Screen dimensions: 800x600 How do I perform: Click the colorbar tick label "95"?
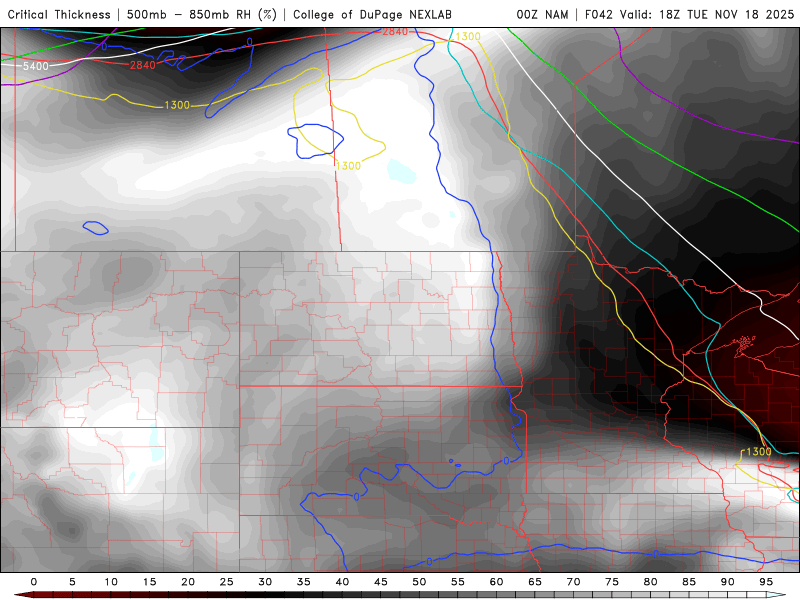coord(766,582)
